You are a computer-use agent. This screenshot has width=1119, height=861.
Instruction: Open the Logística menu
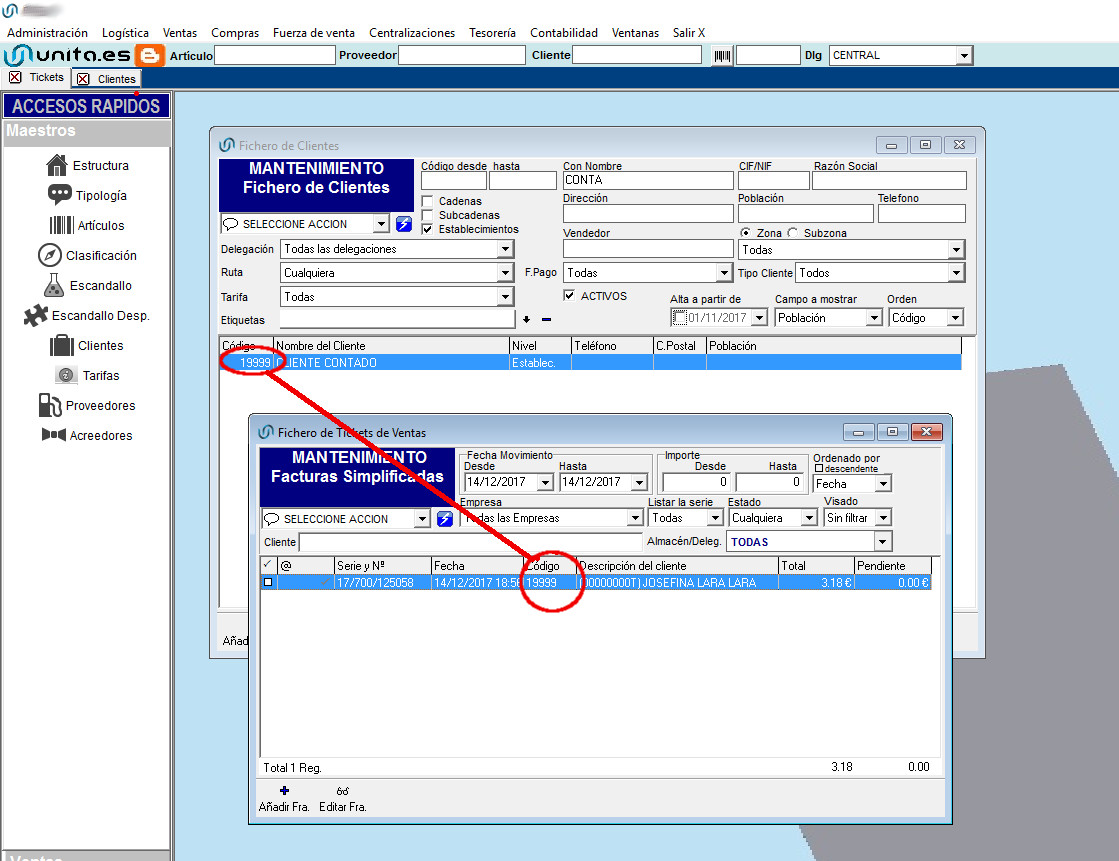click(126, 33)
